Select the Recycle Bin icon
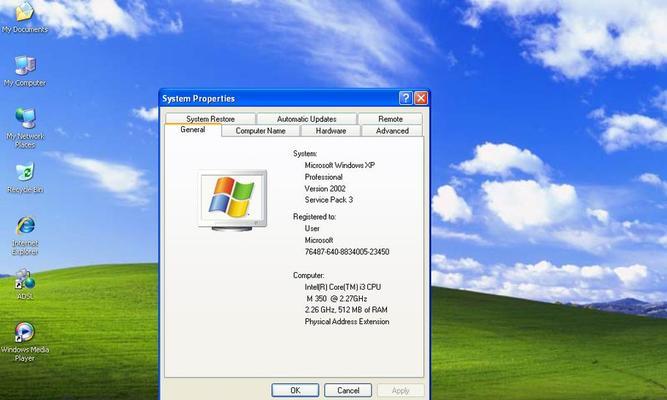667x400 pixels. 25,178
